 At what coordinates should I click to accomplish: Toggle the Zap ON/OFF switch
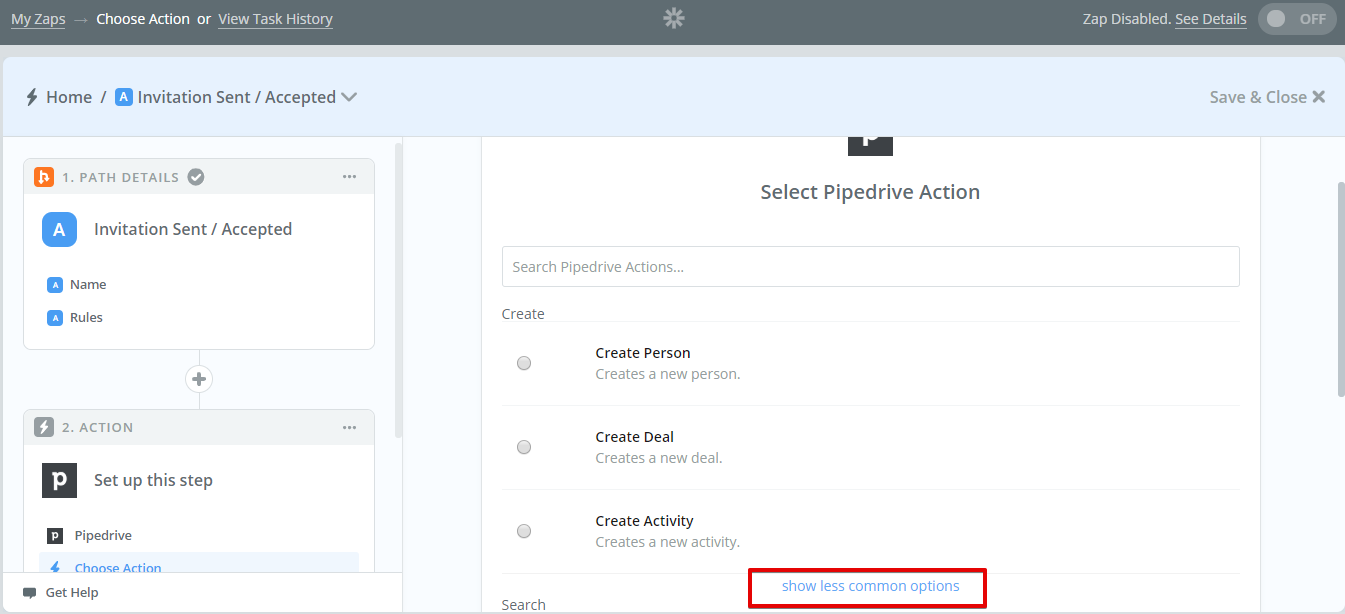tap(1297, 19)
